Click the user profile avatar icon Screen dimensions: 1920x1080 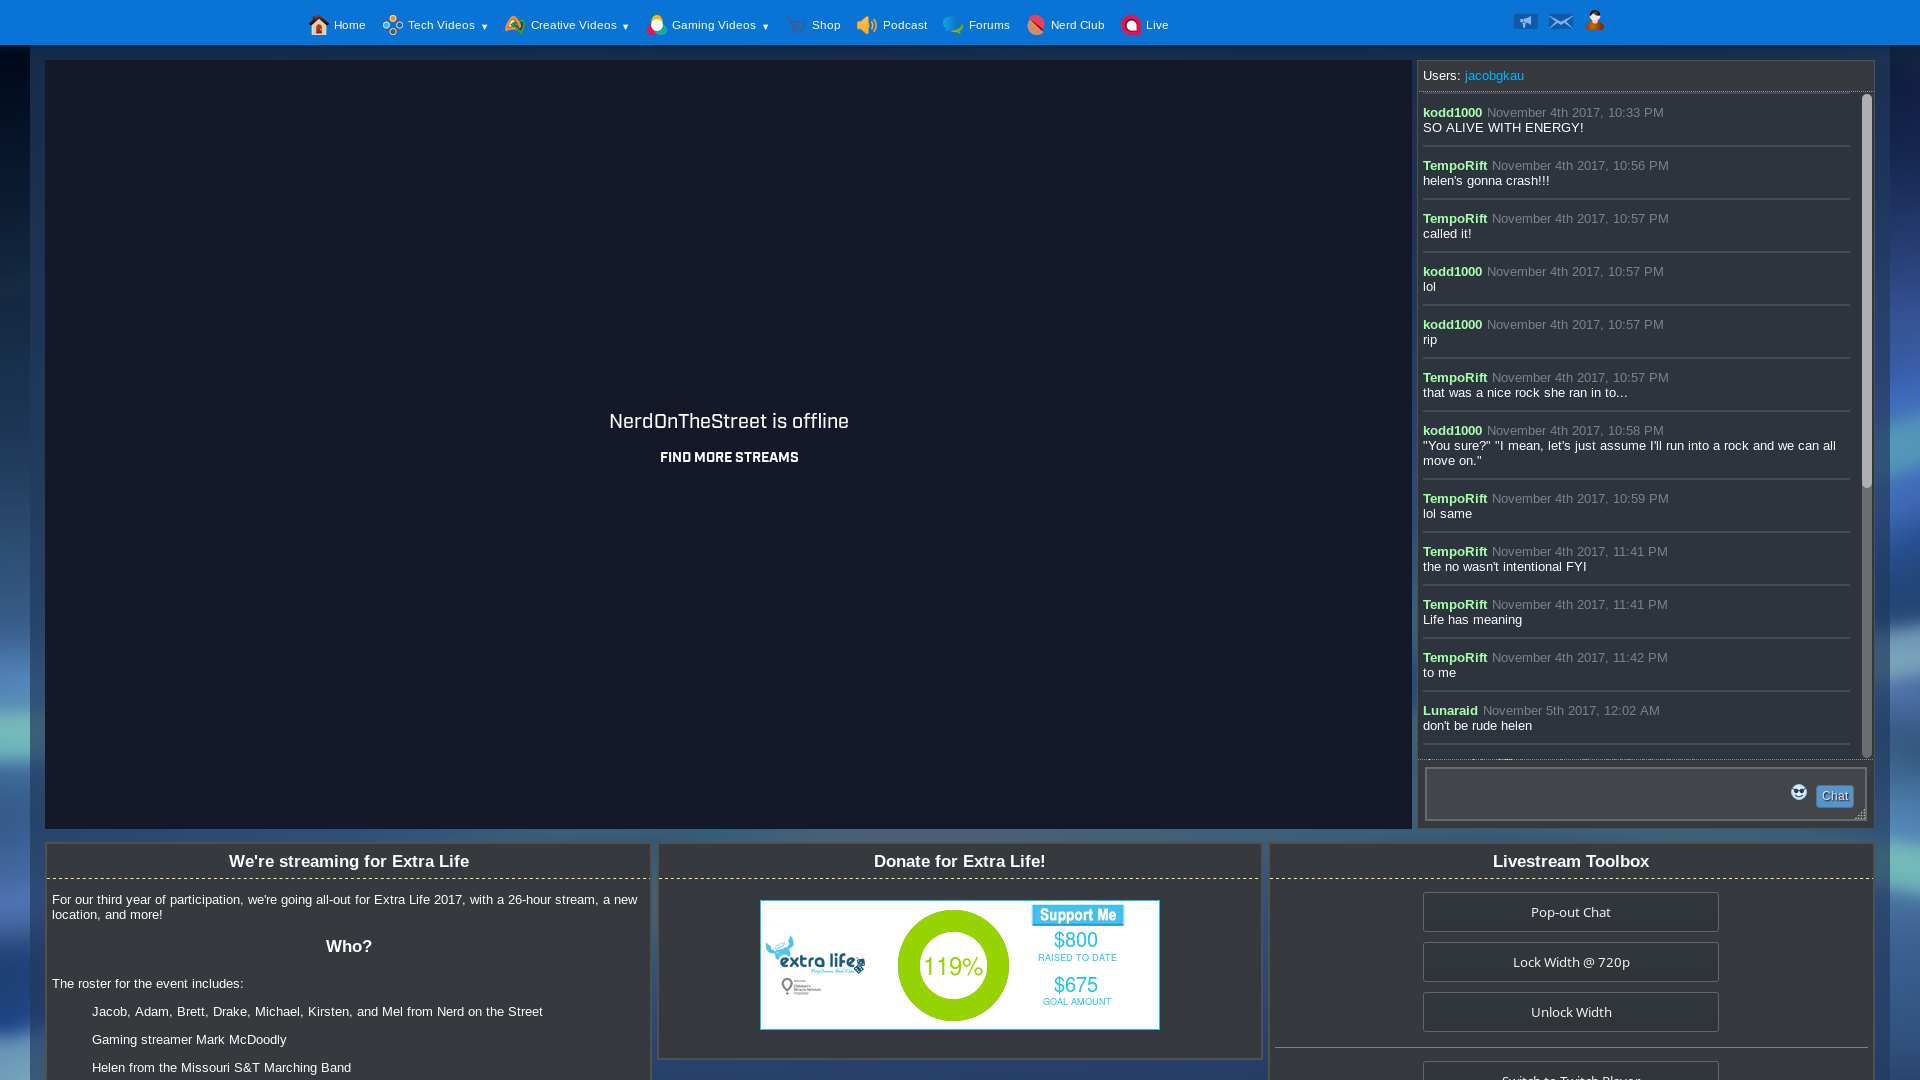point(1595,20)
